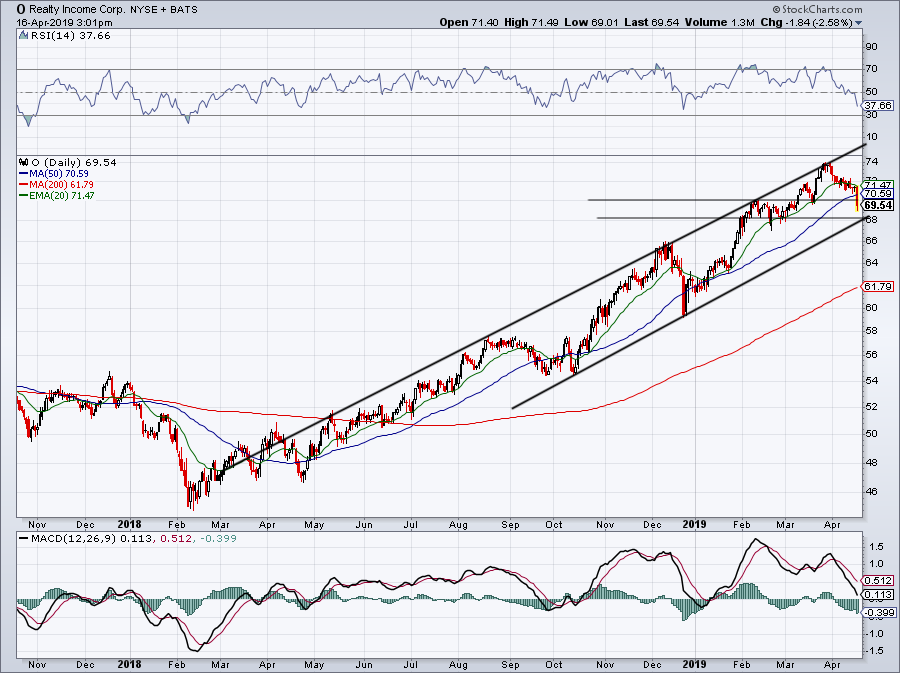
Task: Click the blue dropdown arrow beside Chg
Action: tap(859, 23)
